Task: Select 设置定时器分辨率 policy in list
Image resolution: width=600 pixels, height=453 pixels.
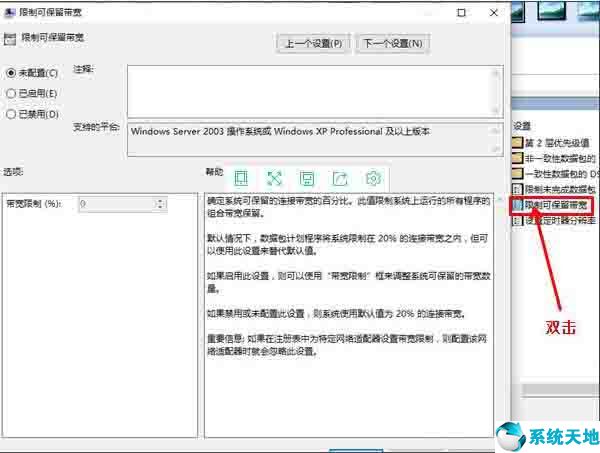Action: pos(560,221)
